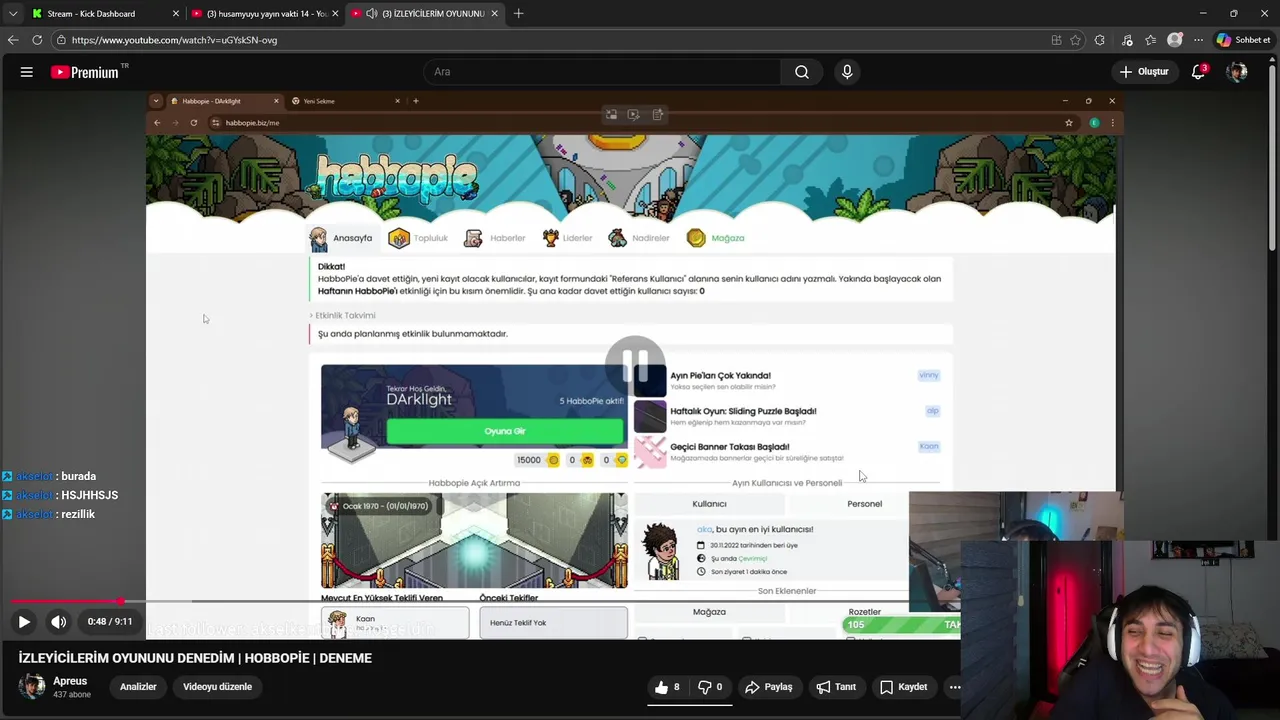This screenshot has width=1280, height=720.
Task: Open the app install icon in address bar
Action: (1056, 40)
